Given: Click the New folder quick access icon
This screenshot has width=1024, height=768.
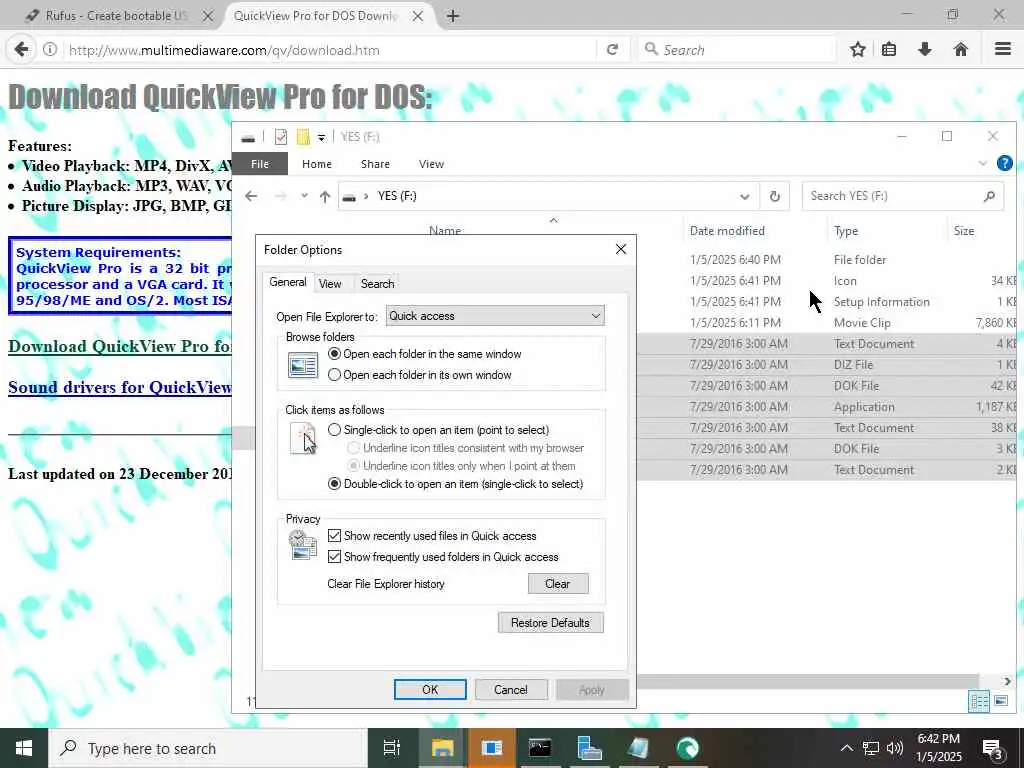Looking at the screenshot, I should click(x=303, y=136).
